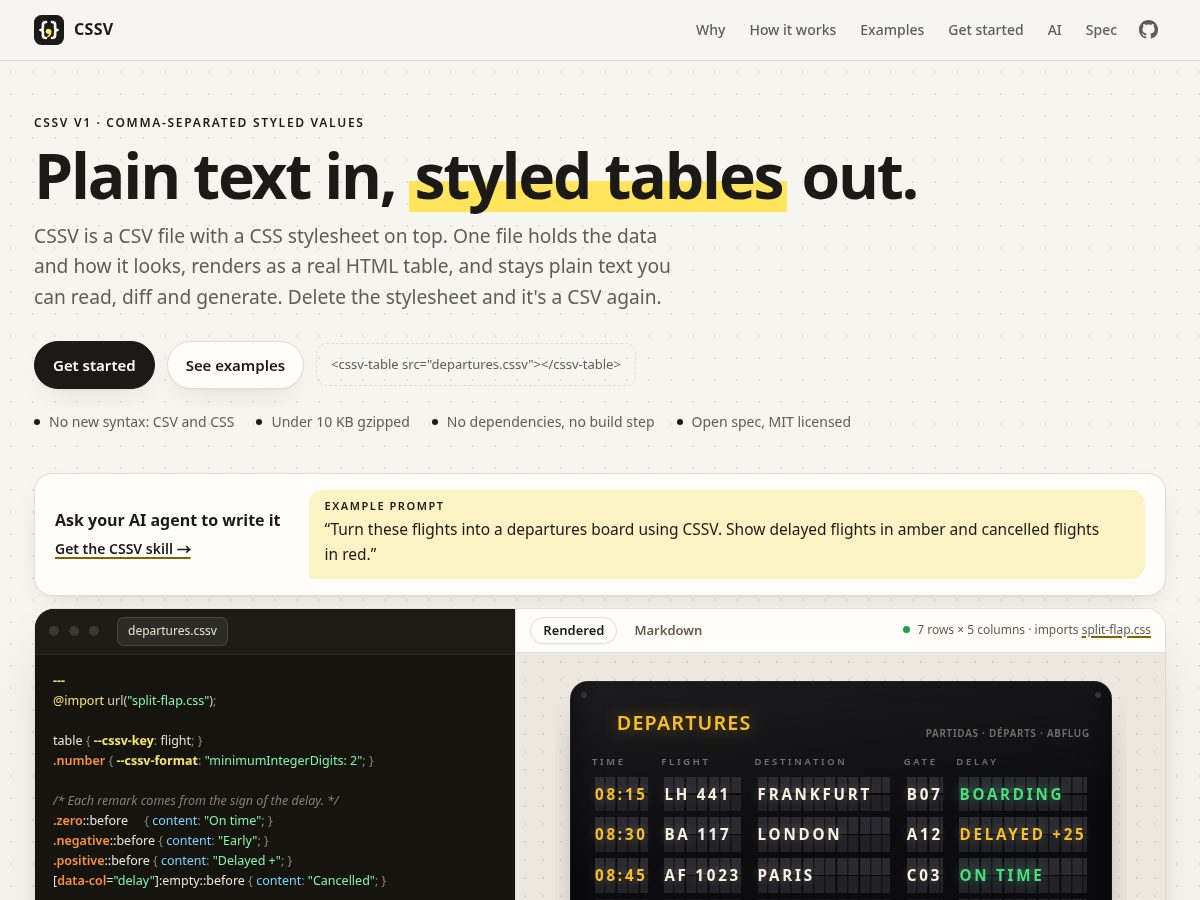The image size is (1200, 900).
Task: Open the AI nav item
Action: click(1054, 30)
